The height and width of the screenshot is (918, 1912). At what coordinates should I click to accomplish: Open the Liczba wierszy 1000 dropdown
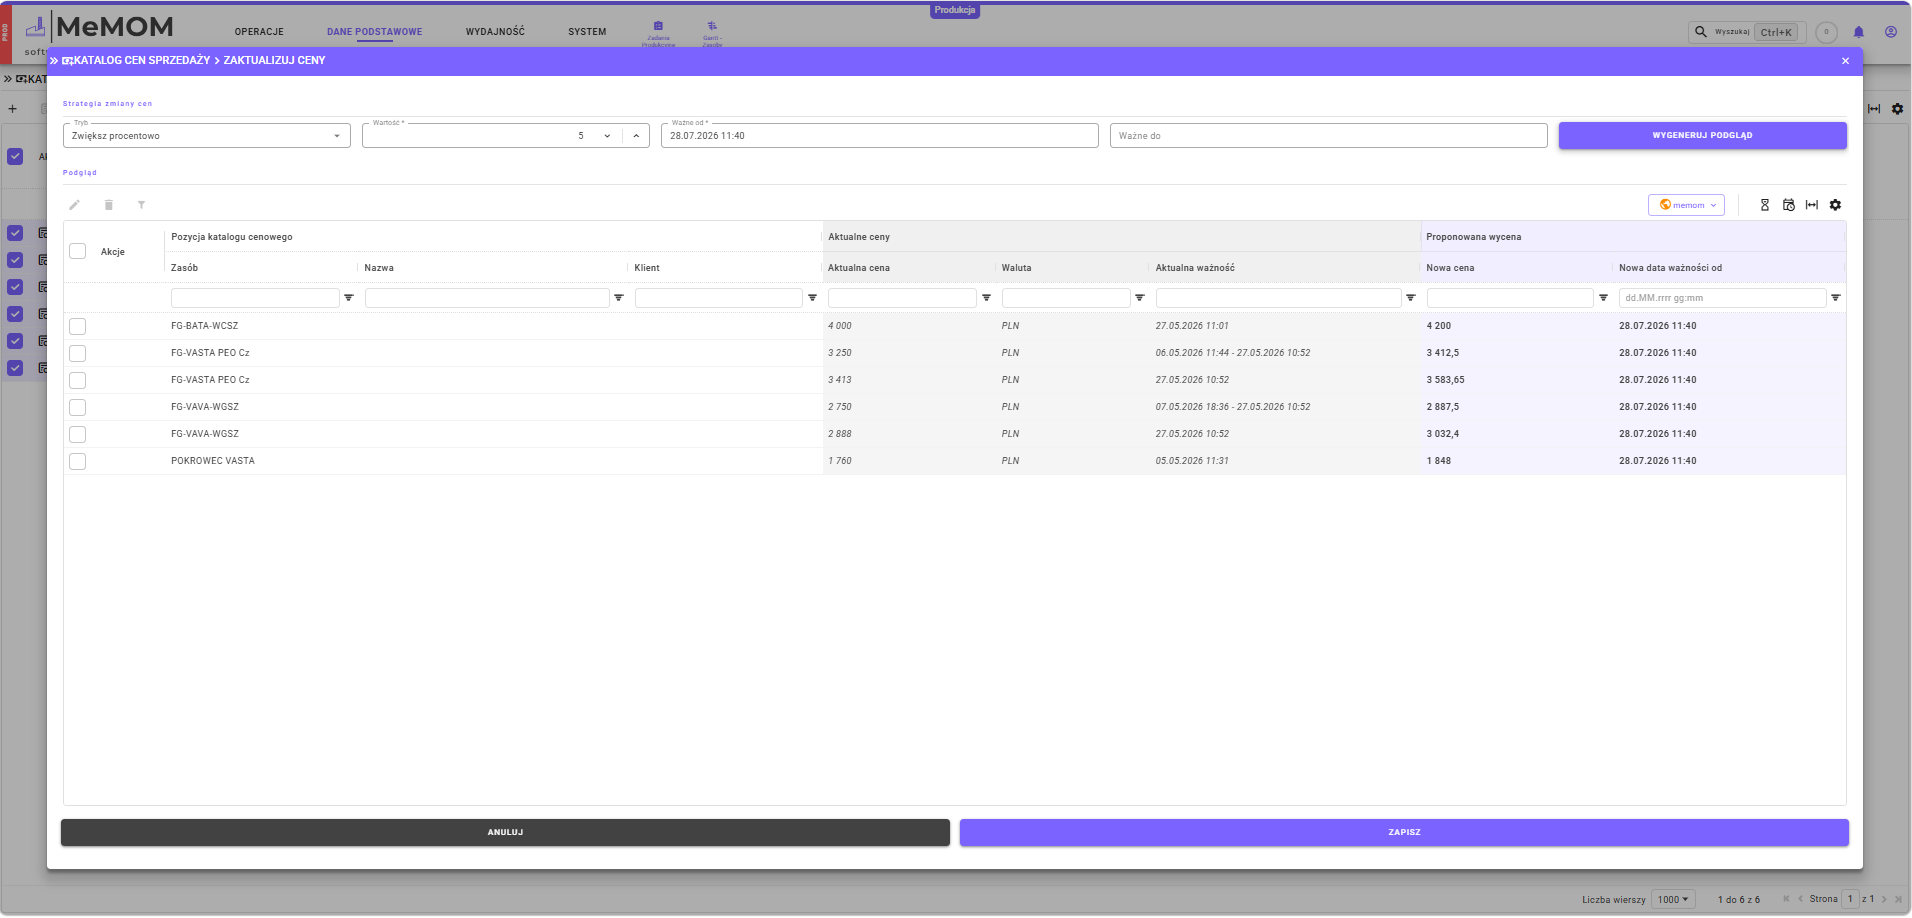1673,899
